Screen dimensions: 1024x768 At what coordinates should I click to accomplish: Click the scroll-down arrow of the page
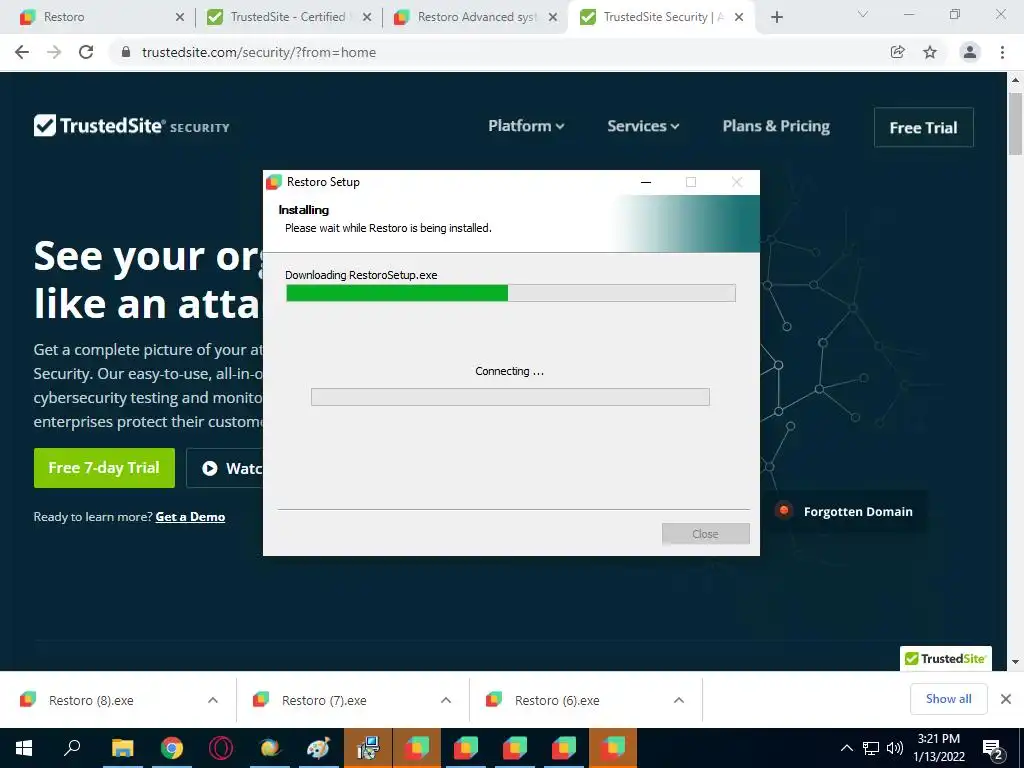click(1015, 662)
